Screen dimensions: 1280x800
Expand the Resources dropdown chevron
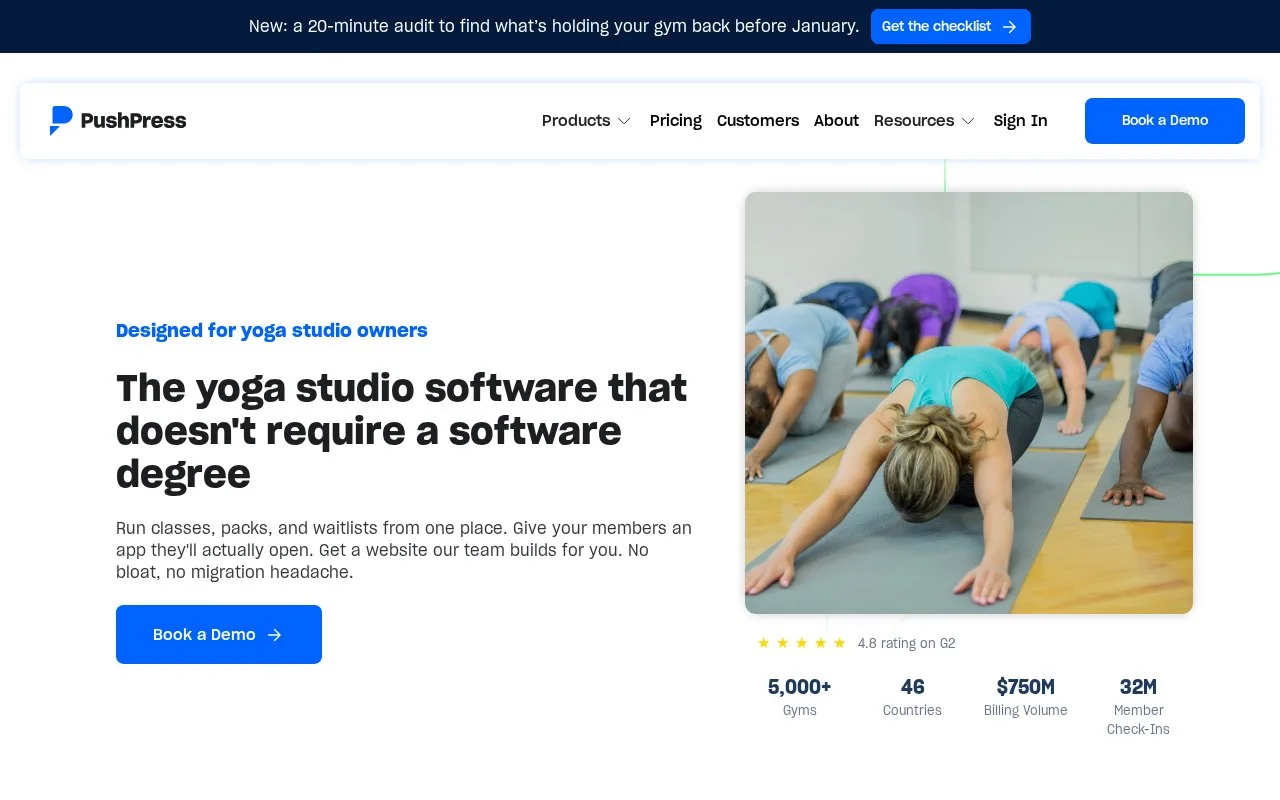(x=968, y=121)
